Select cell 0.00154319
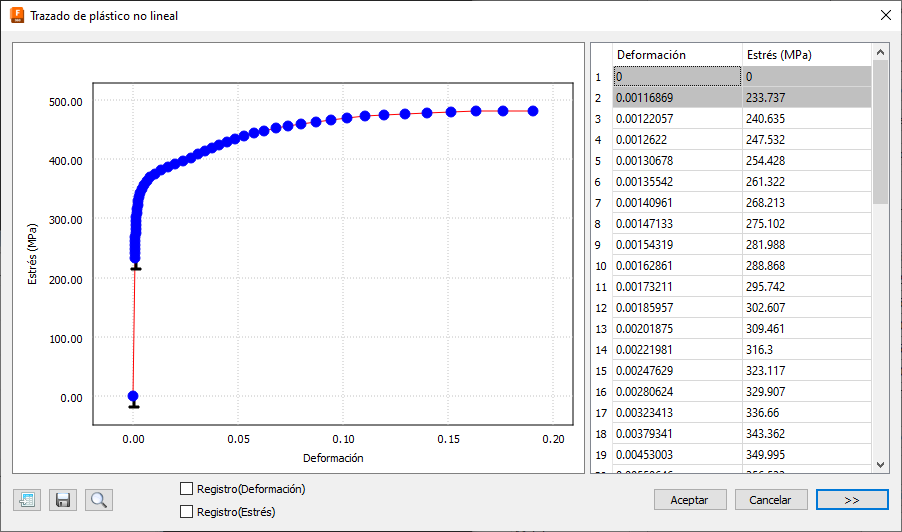 click(677, 244)
